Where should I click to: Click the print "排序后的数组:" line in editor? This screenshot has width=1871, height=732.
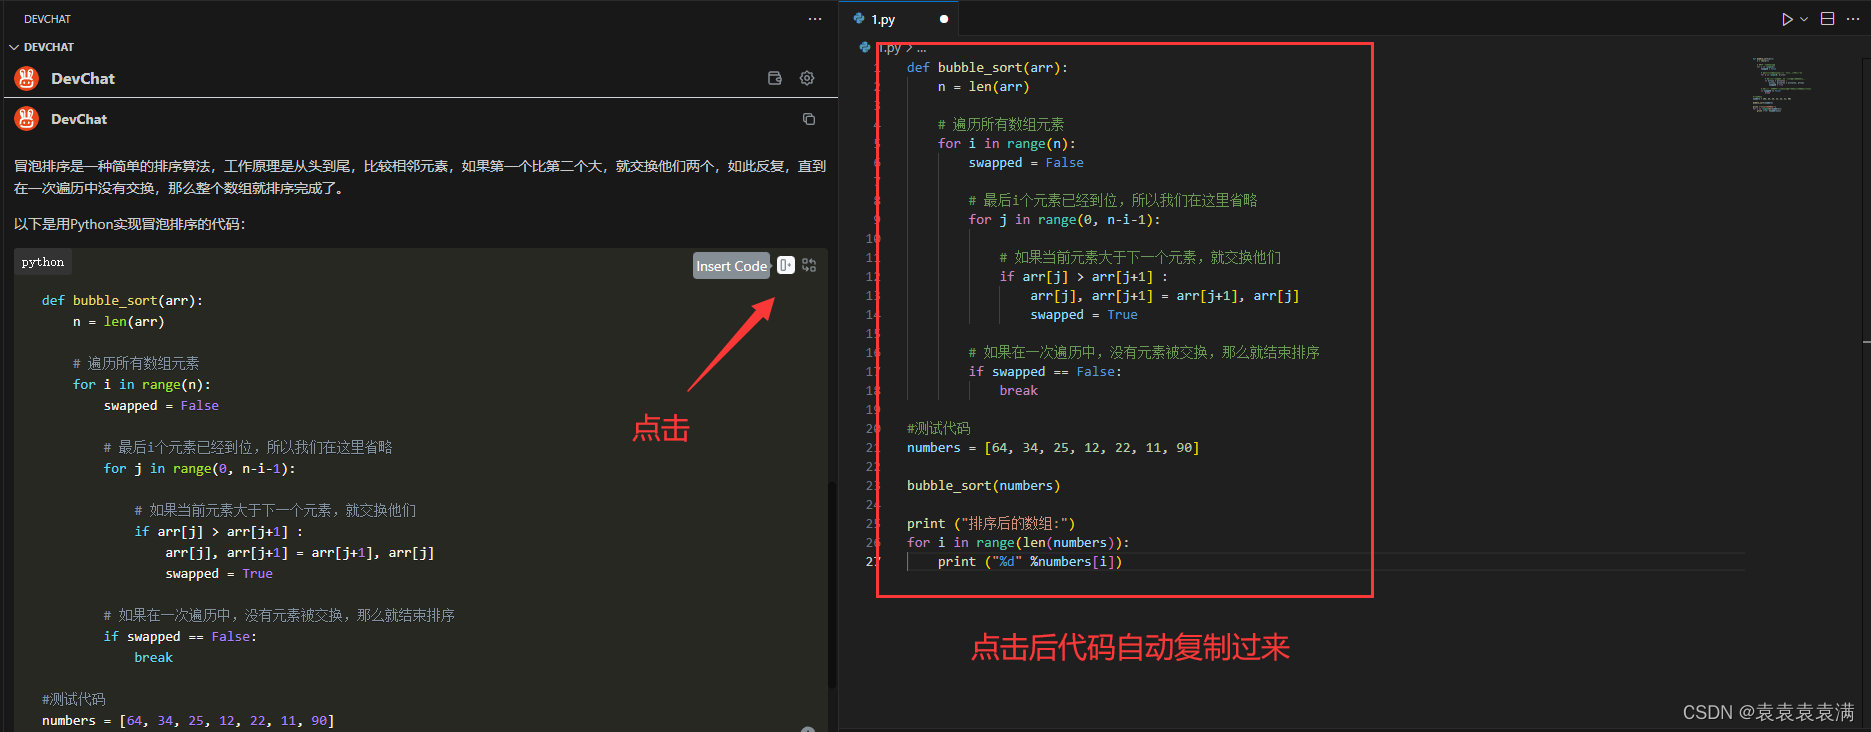coord(991,523)
